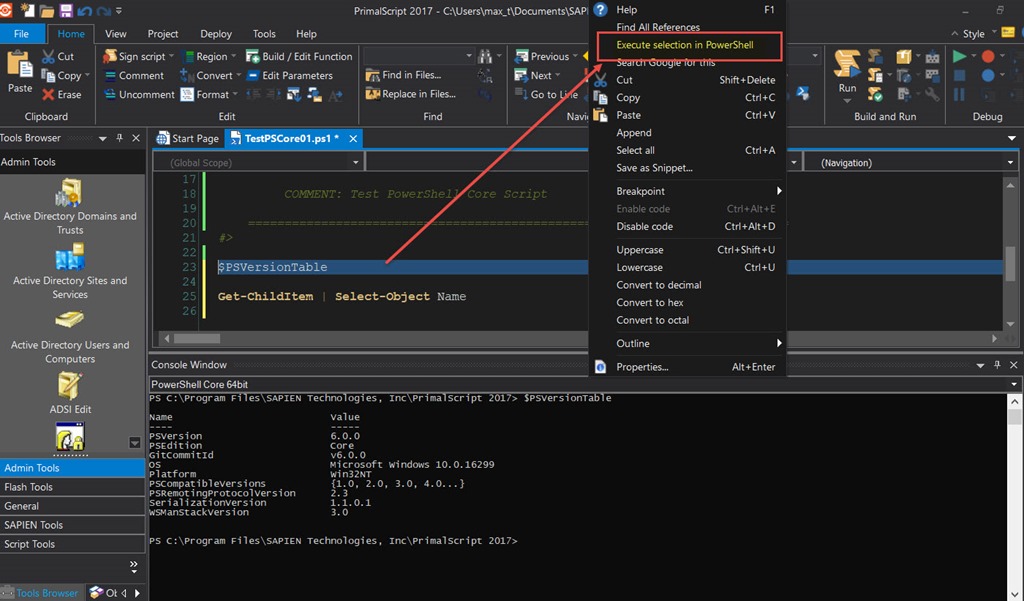
Task: Click the Find in Files icon
Action: click(372, 75)
